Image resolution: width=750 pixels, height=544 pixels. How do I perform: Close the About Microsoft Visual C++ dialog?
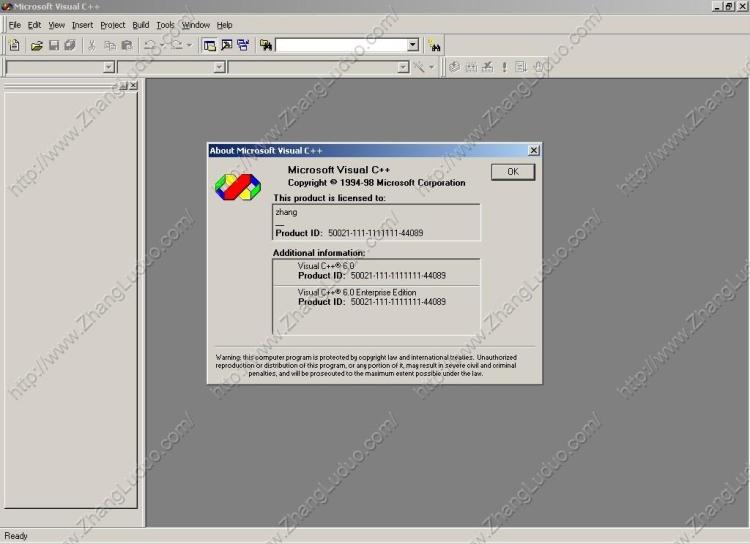point(534,150)
